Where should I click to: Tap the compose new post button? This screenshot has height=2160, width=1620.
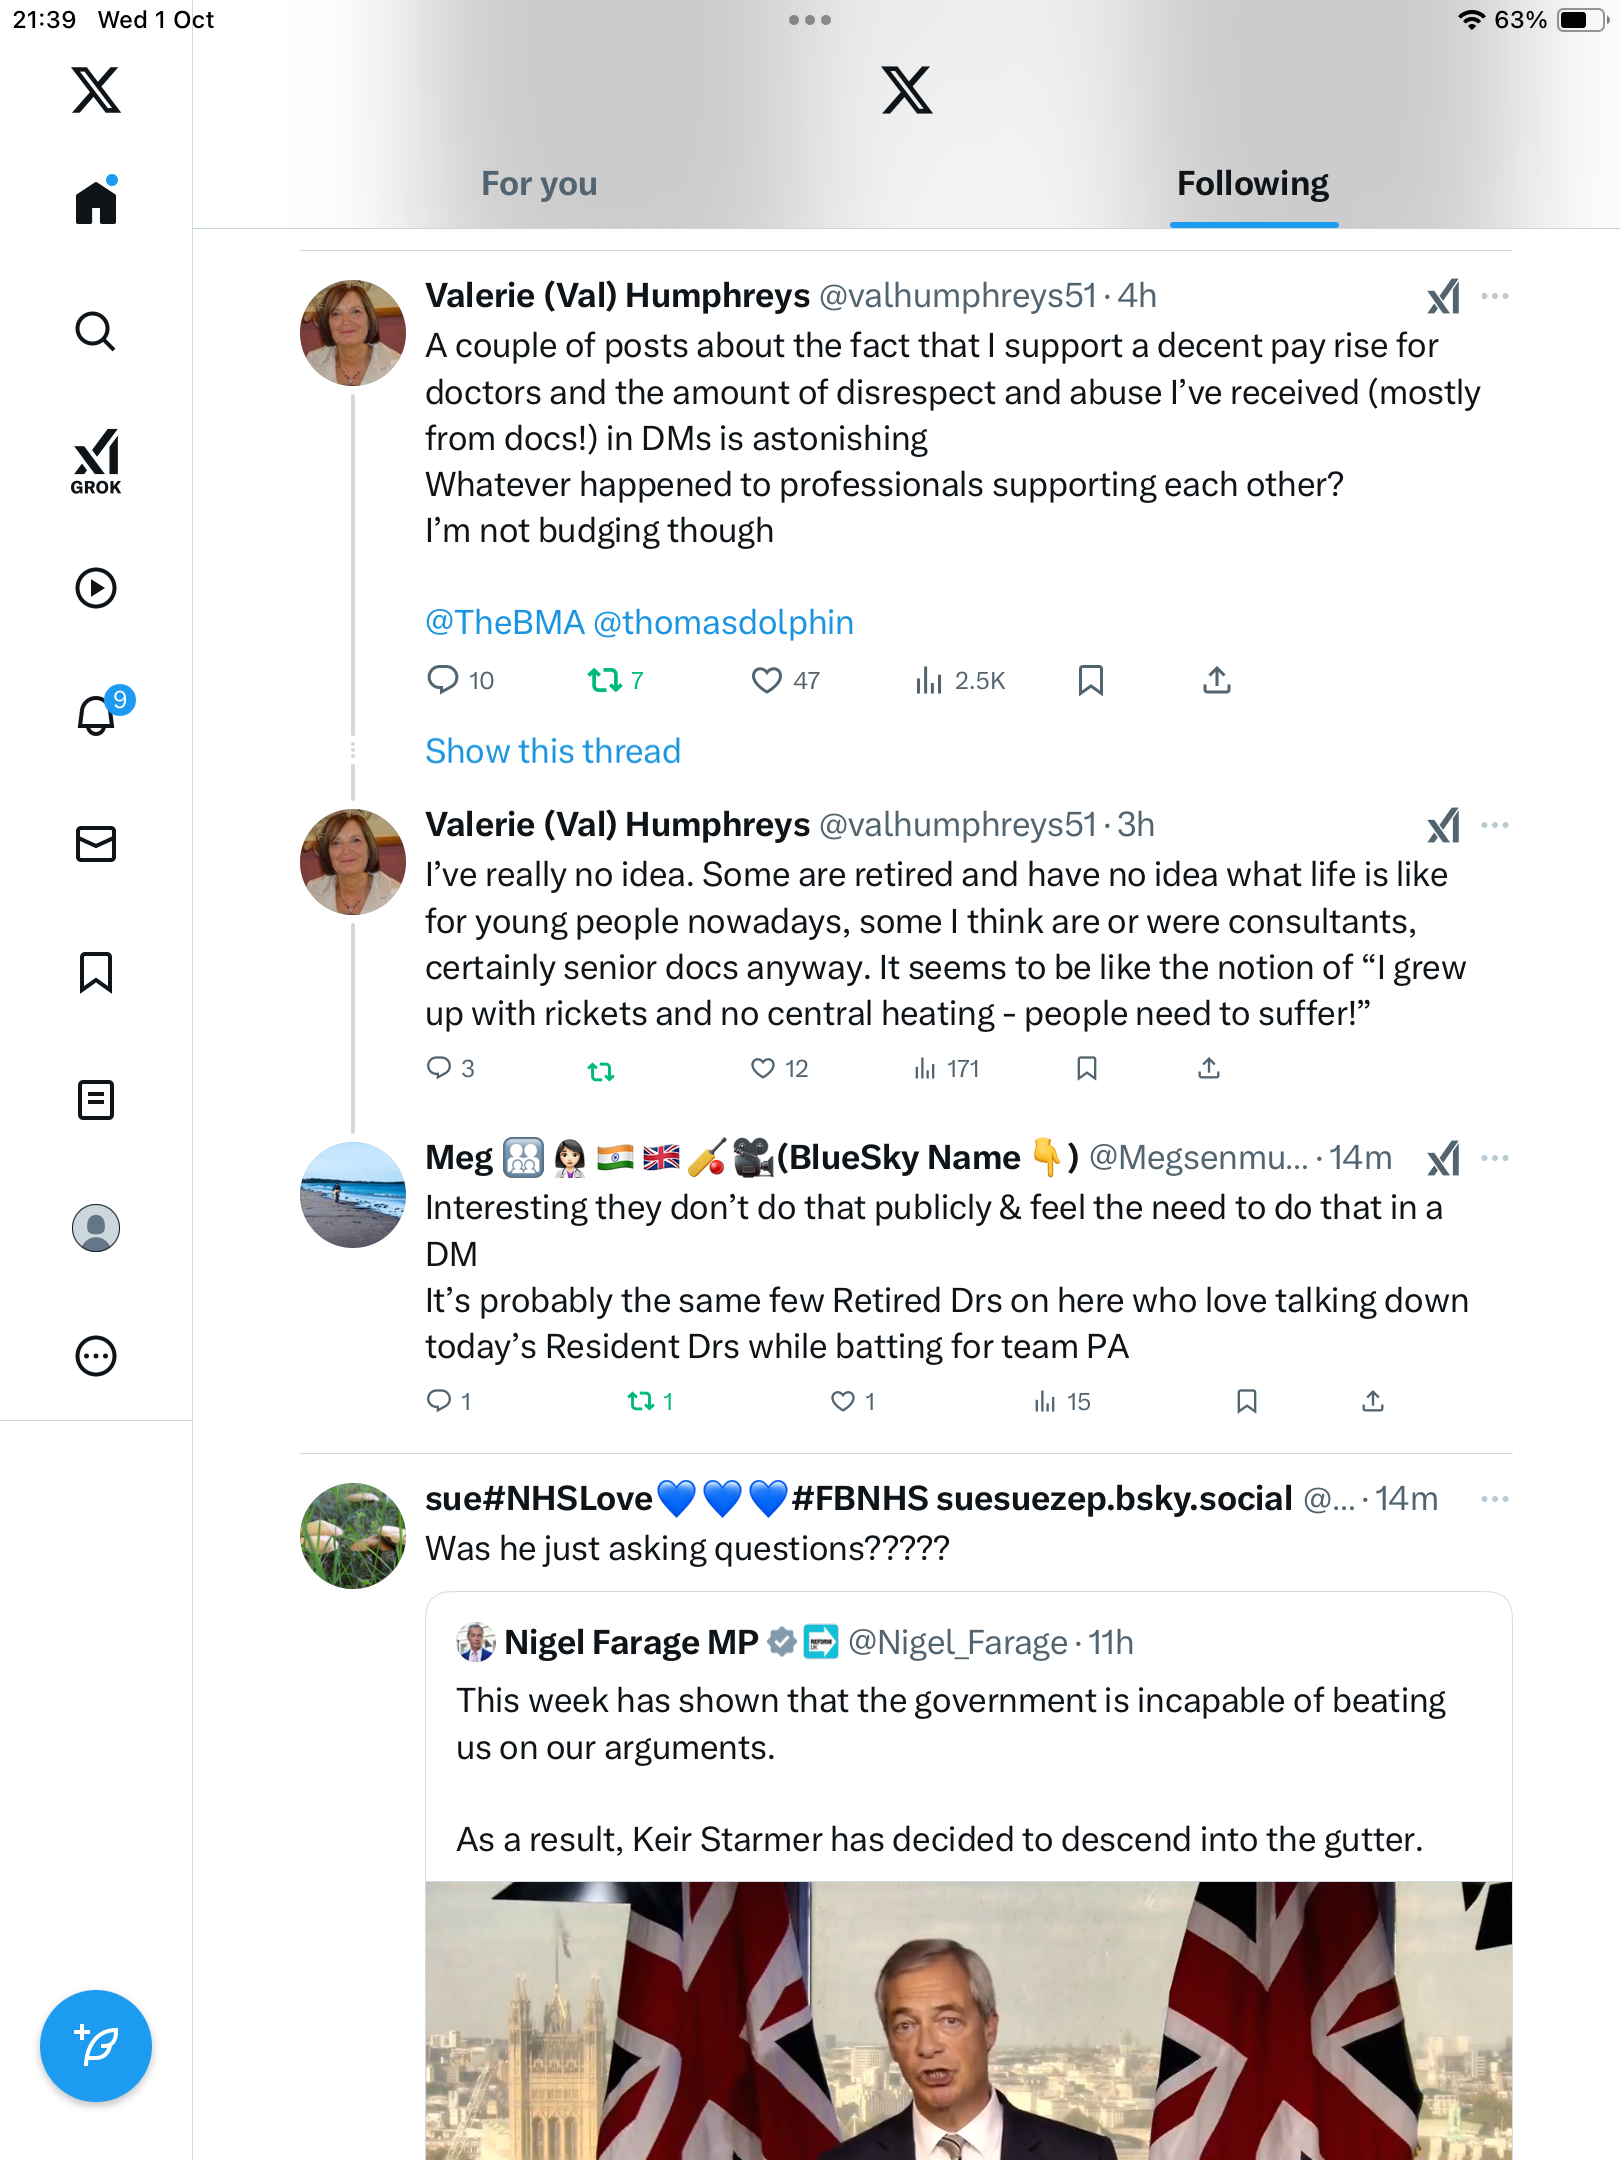tap(96, 2045)
